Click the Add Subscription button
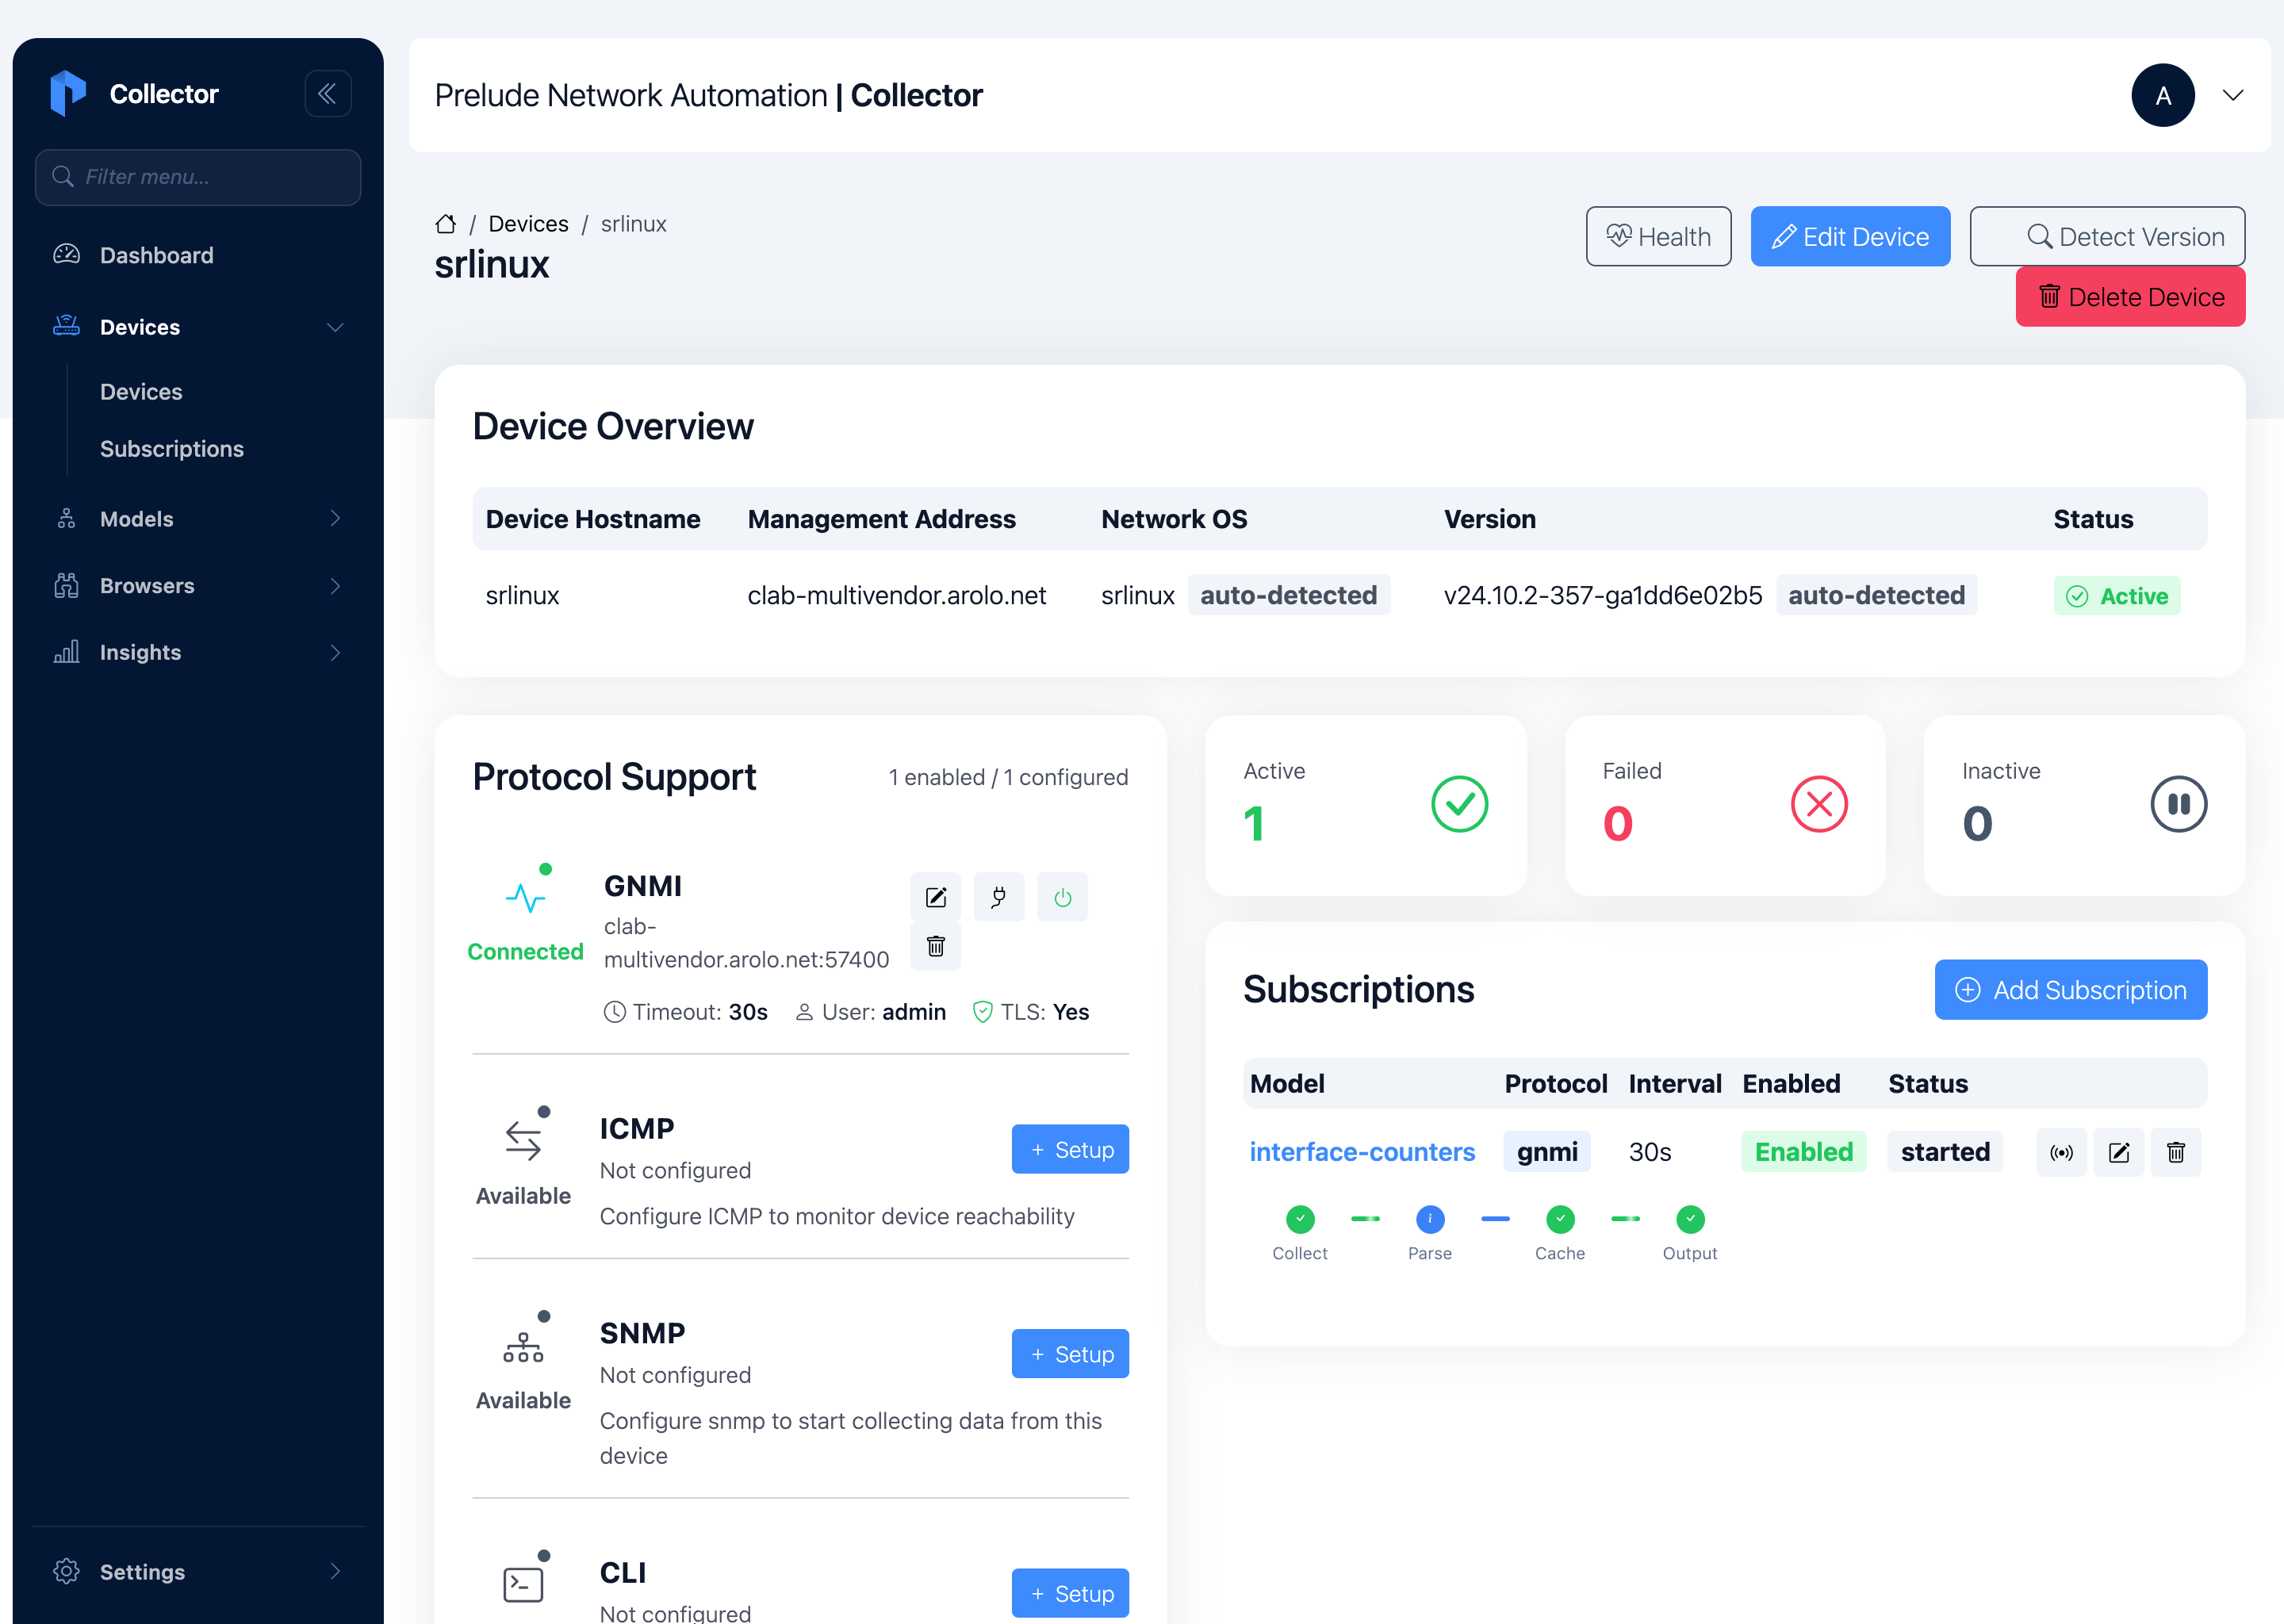This screenshot has width=2284, height=1624. (2071, 990)
